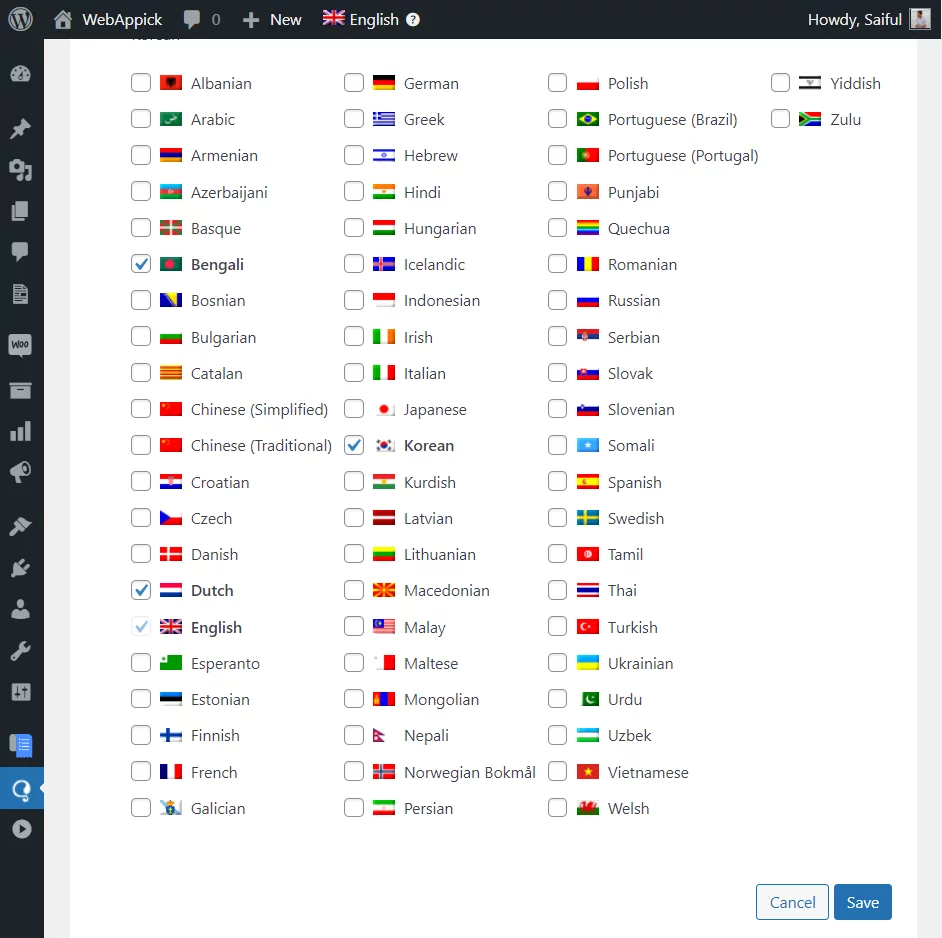
Task: Enable the French language checkbox
Action: [141, 772]
